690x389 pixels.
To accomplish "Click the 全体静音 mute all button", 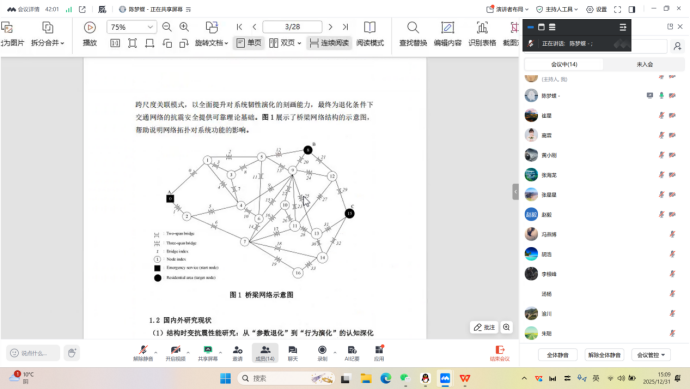I will [558, 355].
